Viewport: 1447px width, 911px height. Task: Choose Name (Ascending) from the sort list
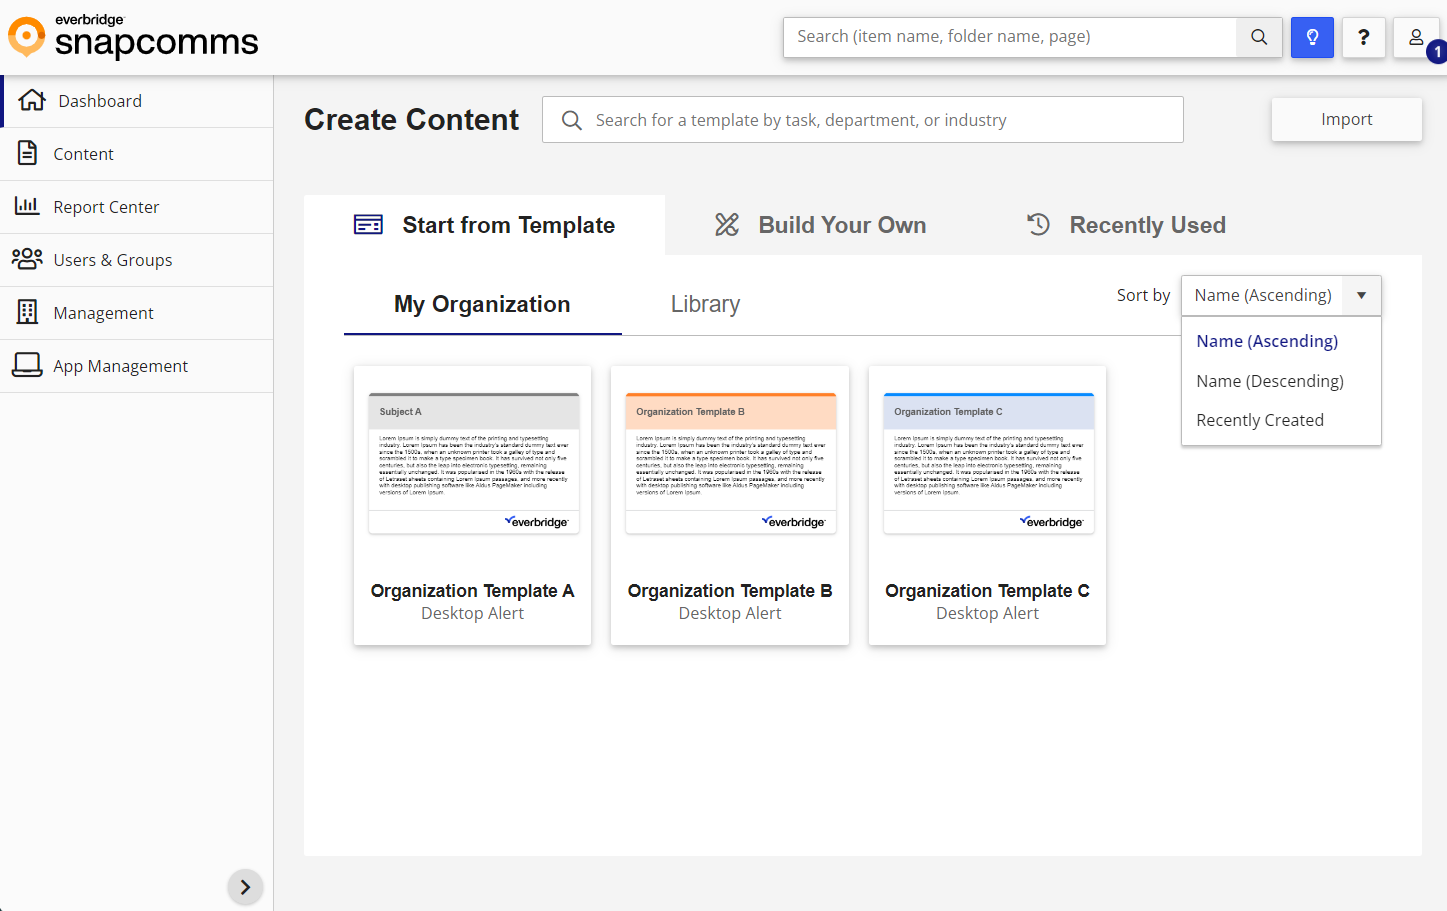1281,341
